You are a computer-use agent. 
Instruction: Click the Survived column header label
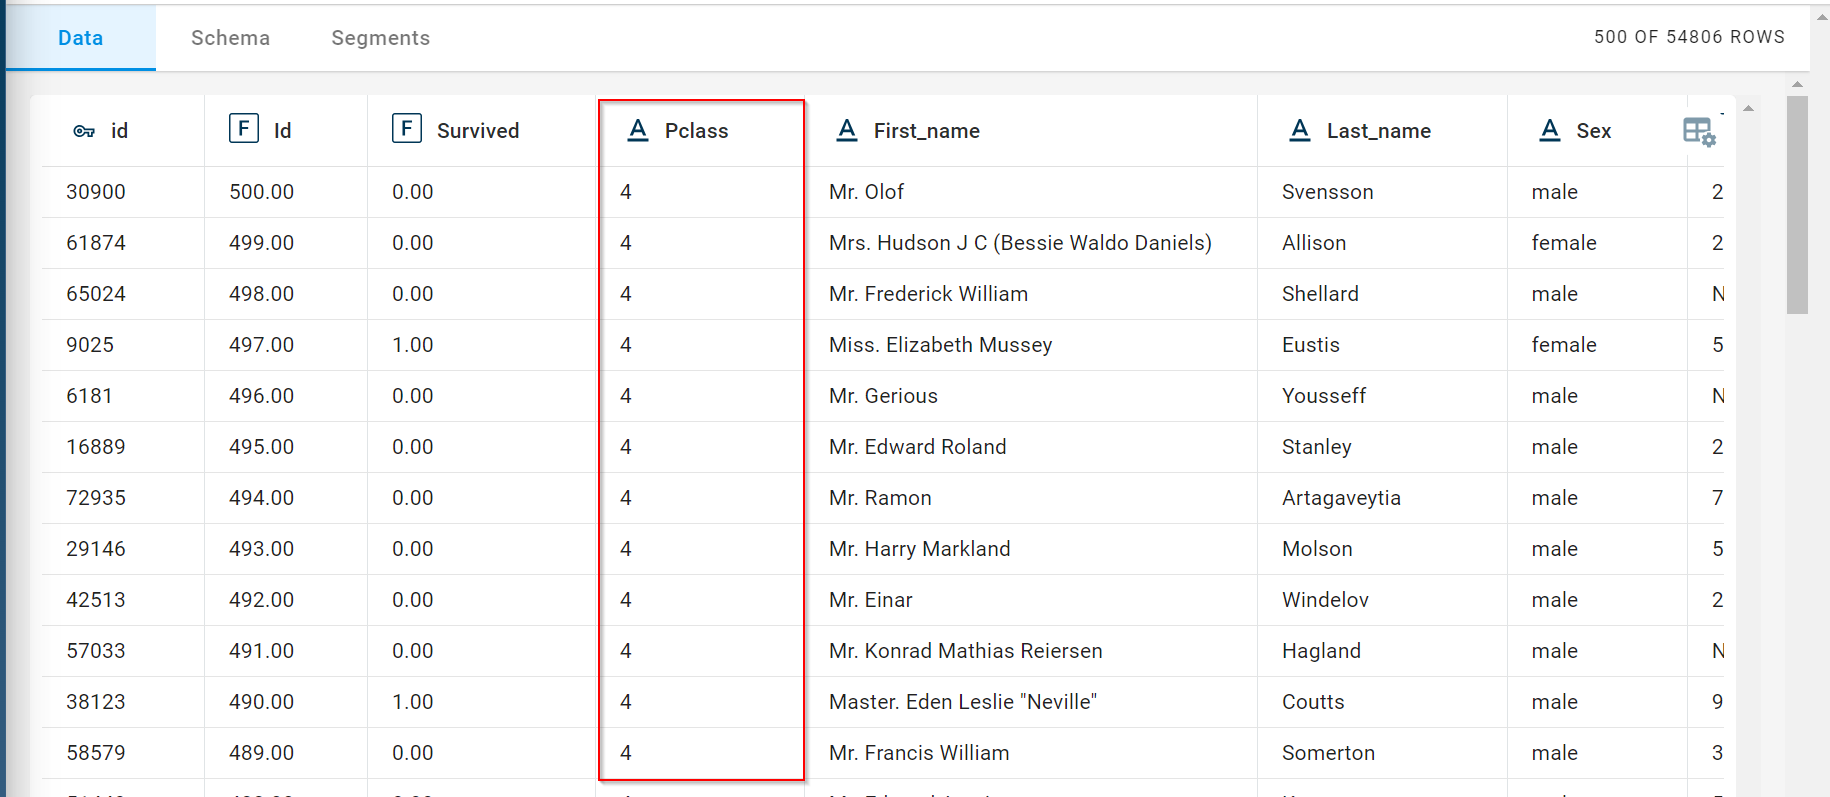click(478, 131)
